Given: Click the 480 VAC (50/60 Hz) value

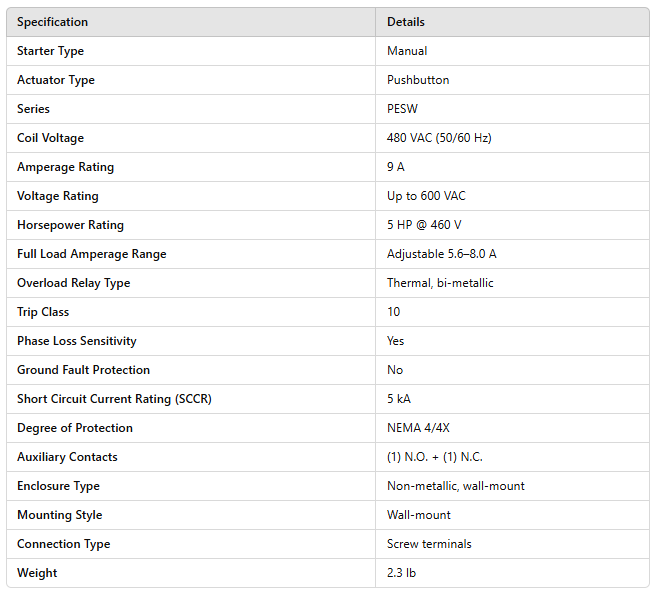Looking at the screenshot, I should (x=439, y=138).
